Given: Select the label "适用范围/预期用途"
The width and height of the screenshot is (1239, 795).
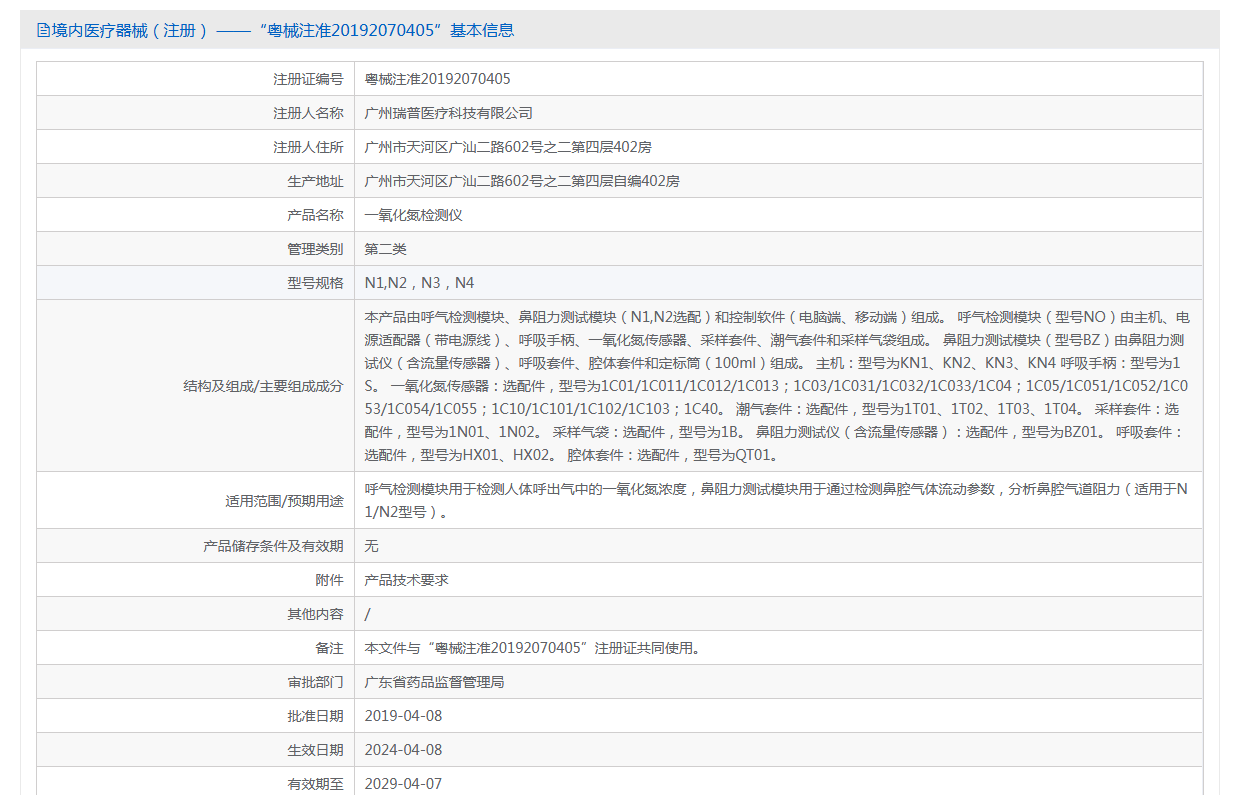Looking at the screenshot, I should point(284,501).
